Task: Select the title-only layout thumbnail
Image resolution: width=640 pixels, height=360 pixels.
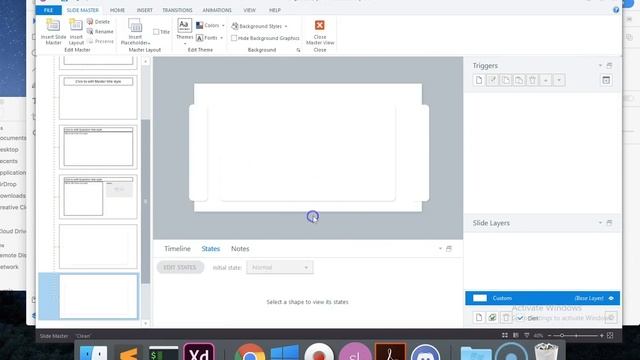Action: click(98, 97)
